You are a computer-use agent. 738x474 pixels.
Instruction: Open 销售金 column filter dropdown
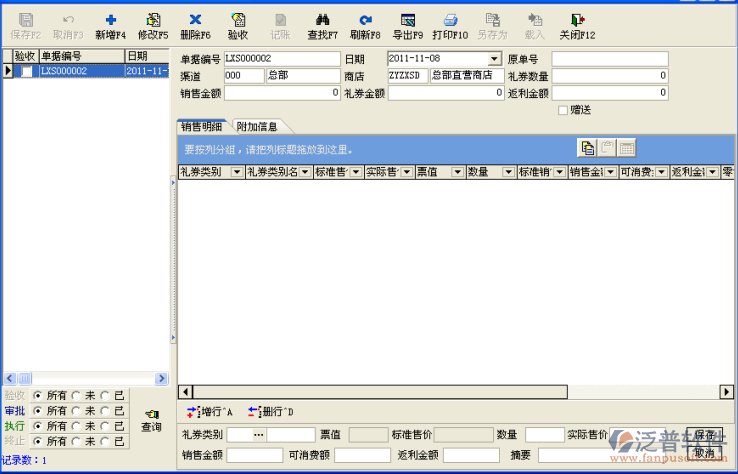[x=610, y=172]
